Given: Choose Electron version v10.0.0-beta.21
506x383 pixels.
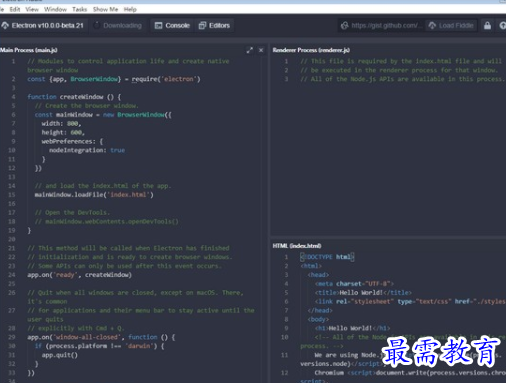Looking at the screenshot, I should pyautogui.click(x=43, y=25).
